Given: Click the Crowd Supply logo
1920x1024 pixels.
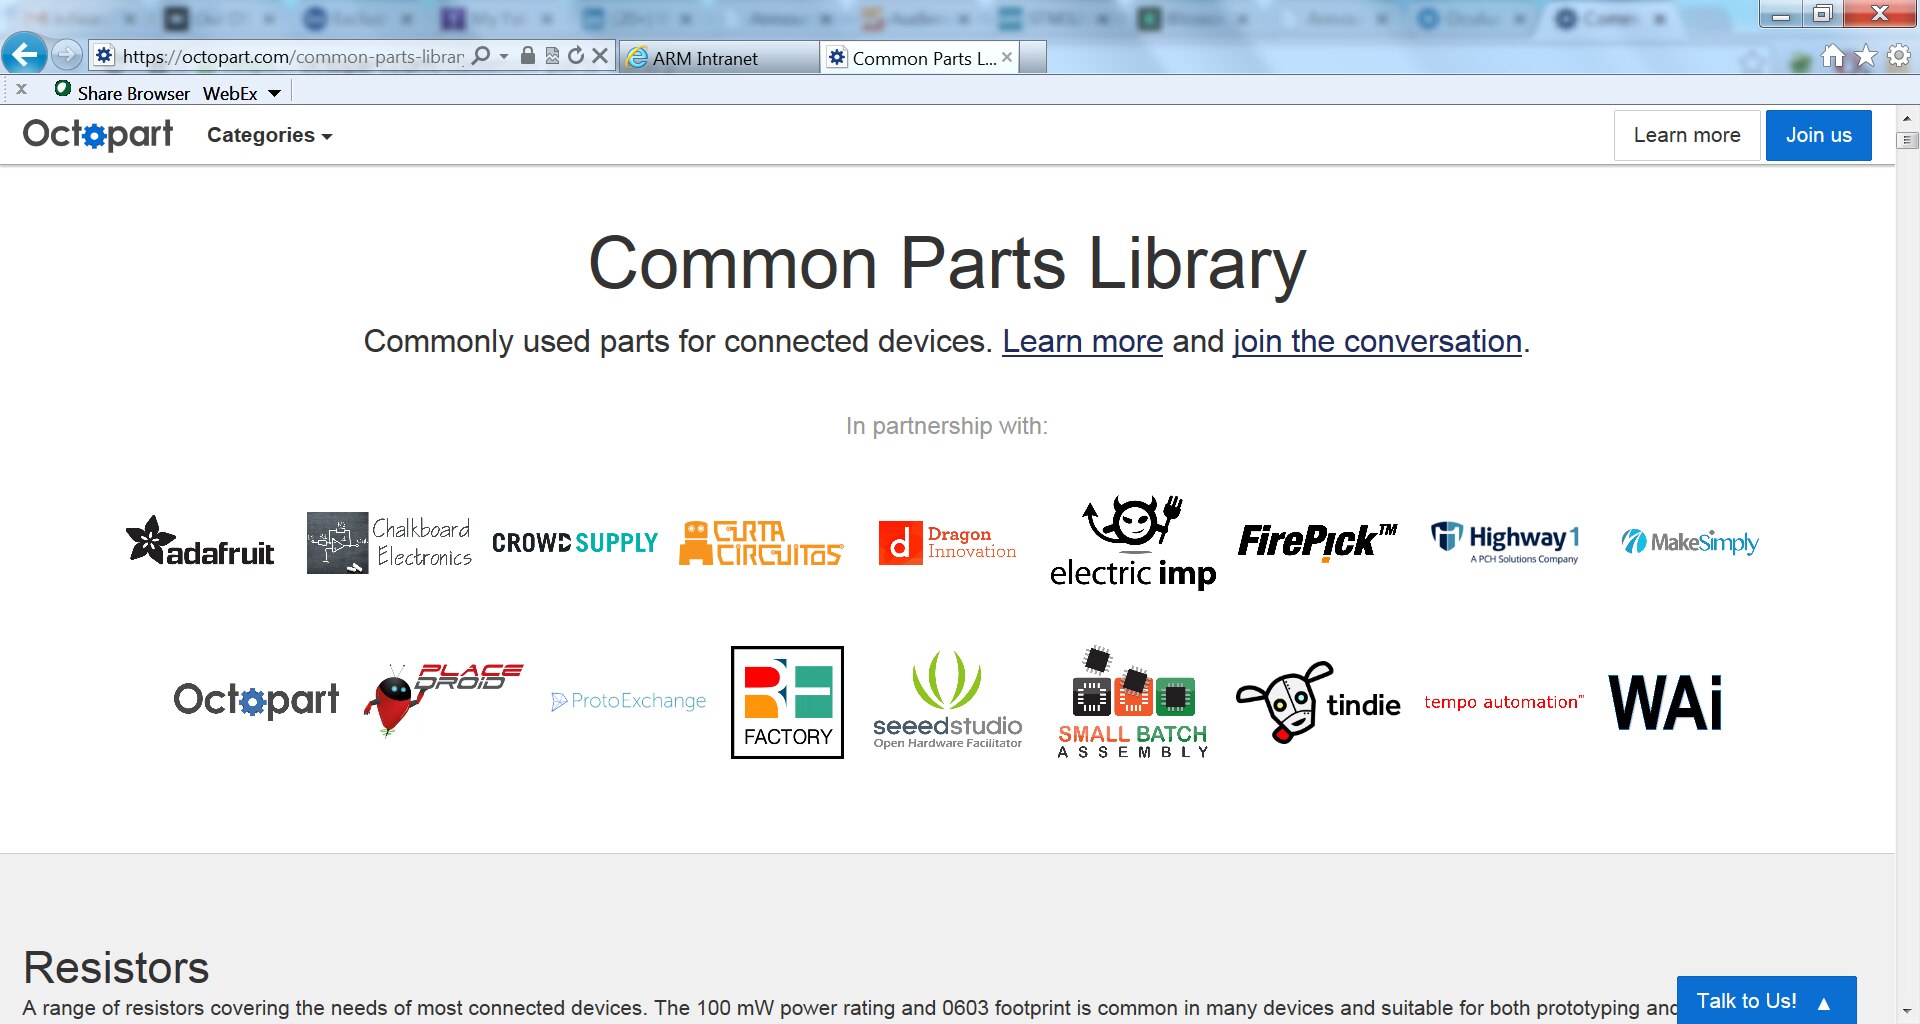Looking at the screenshot, I should pyautogui.click(x=575, y=542).
